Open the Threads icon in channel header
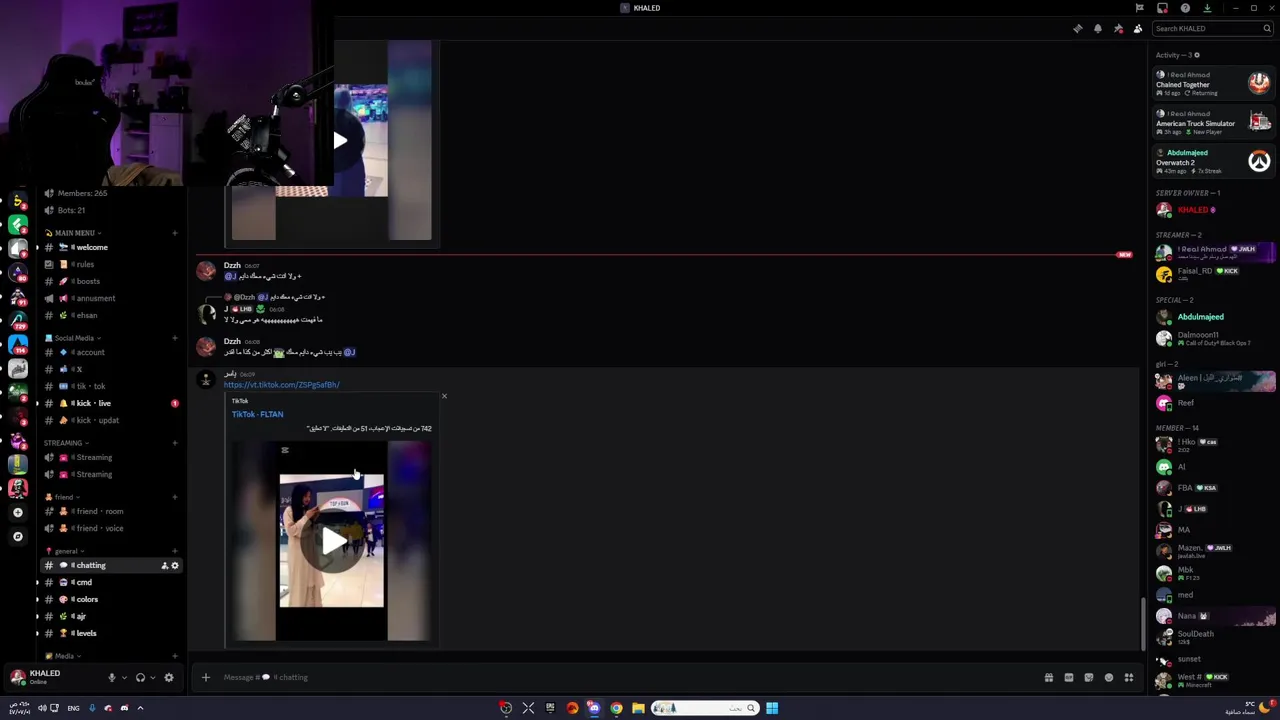 1078,29
